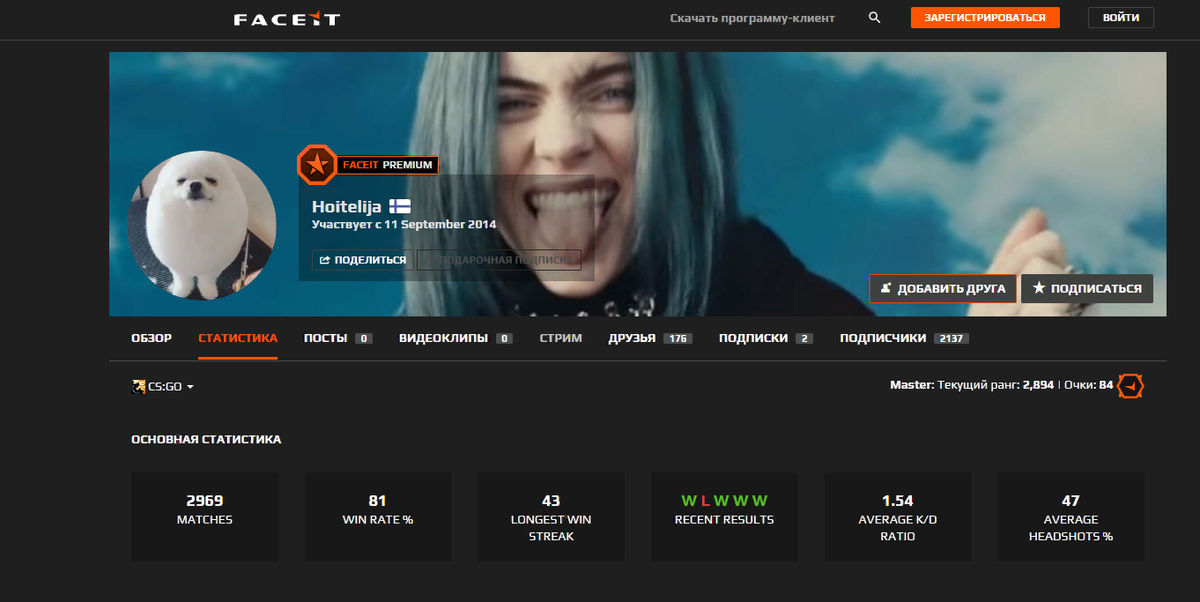
Task: Click the Master rank level icon
Action: click(x=1131, y=385)
